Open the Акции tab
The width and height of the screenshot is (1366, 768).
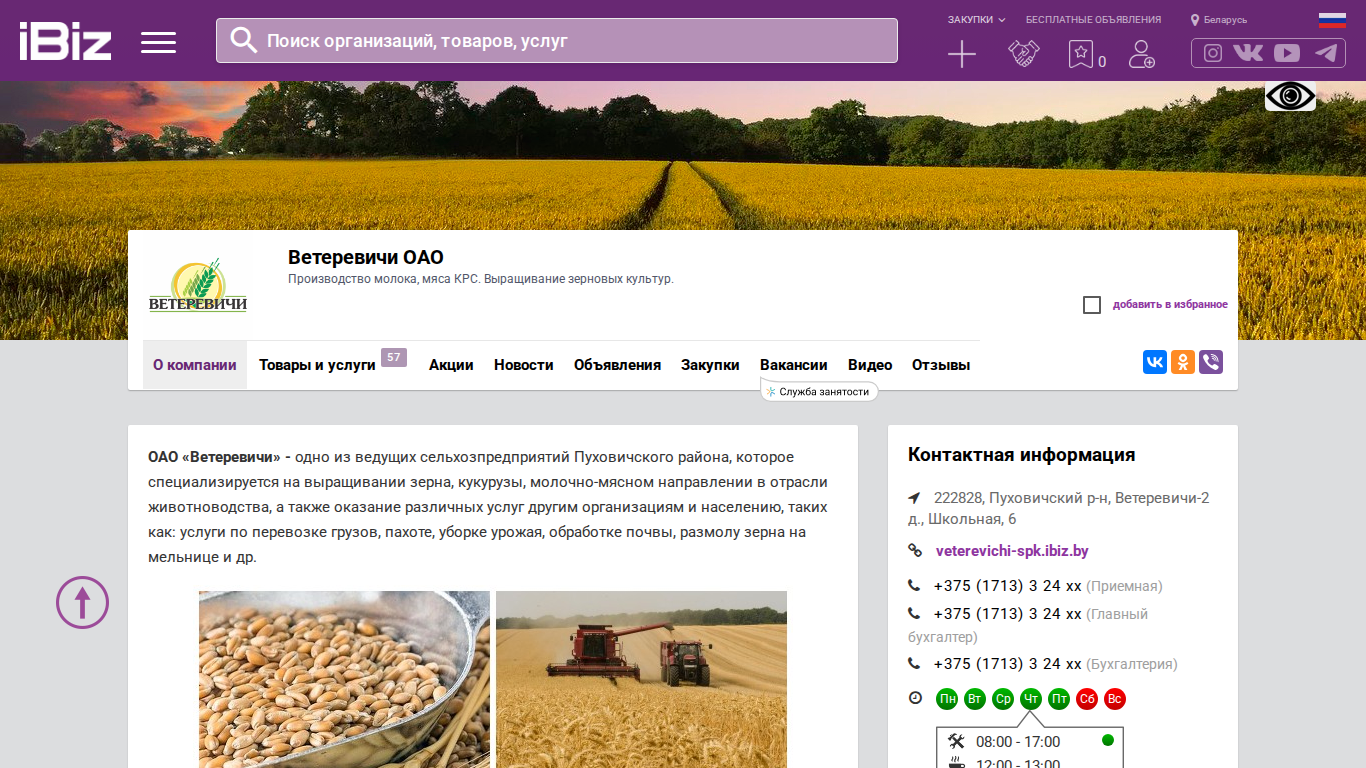click(x=451, y=365)
